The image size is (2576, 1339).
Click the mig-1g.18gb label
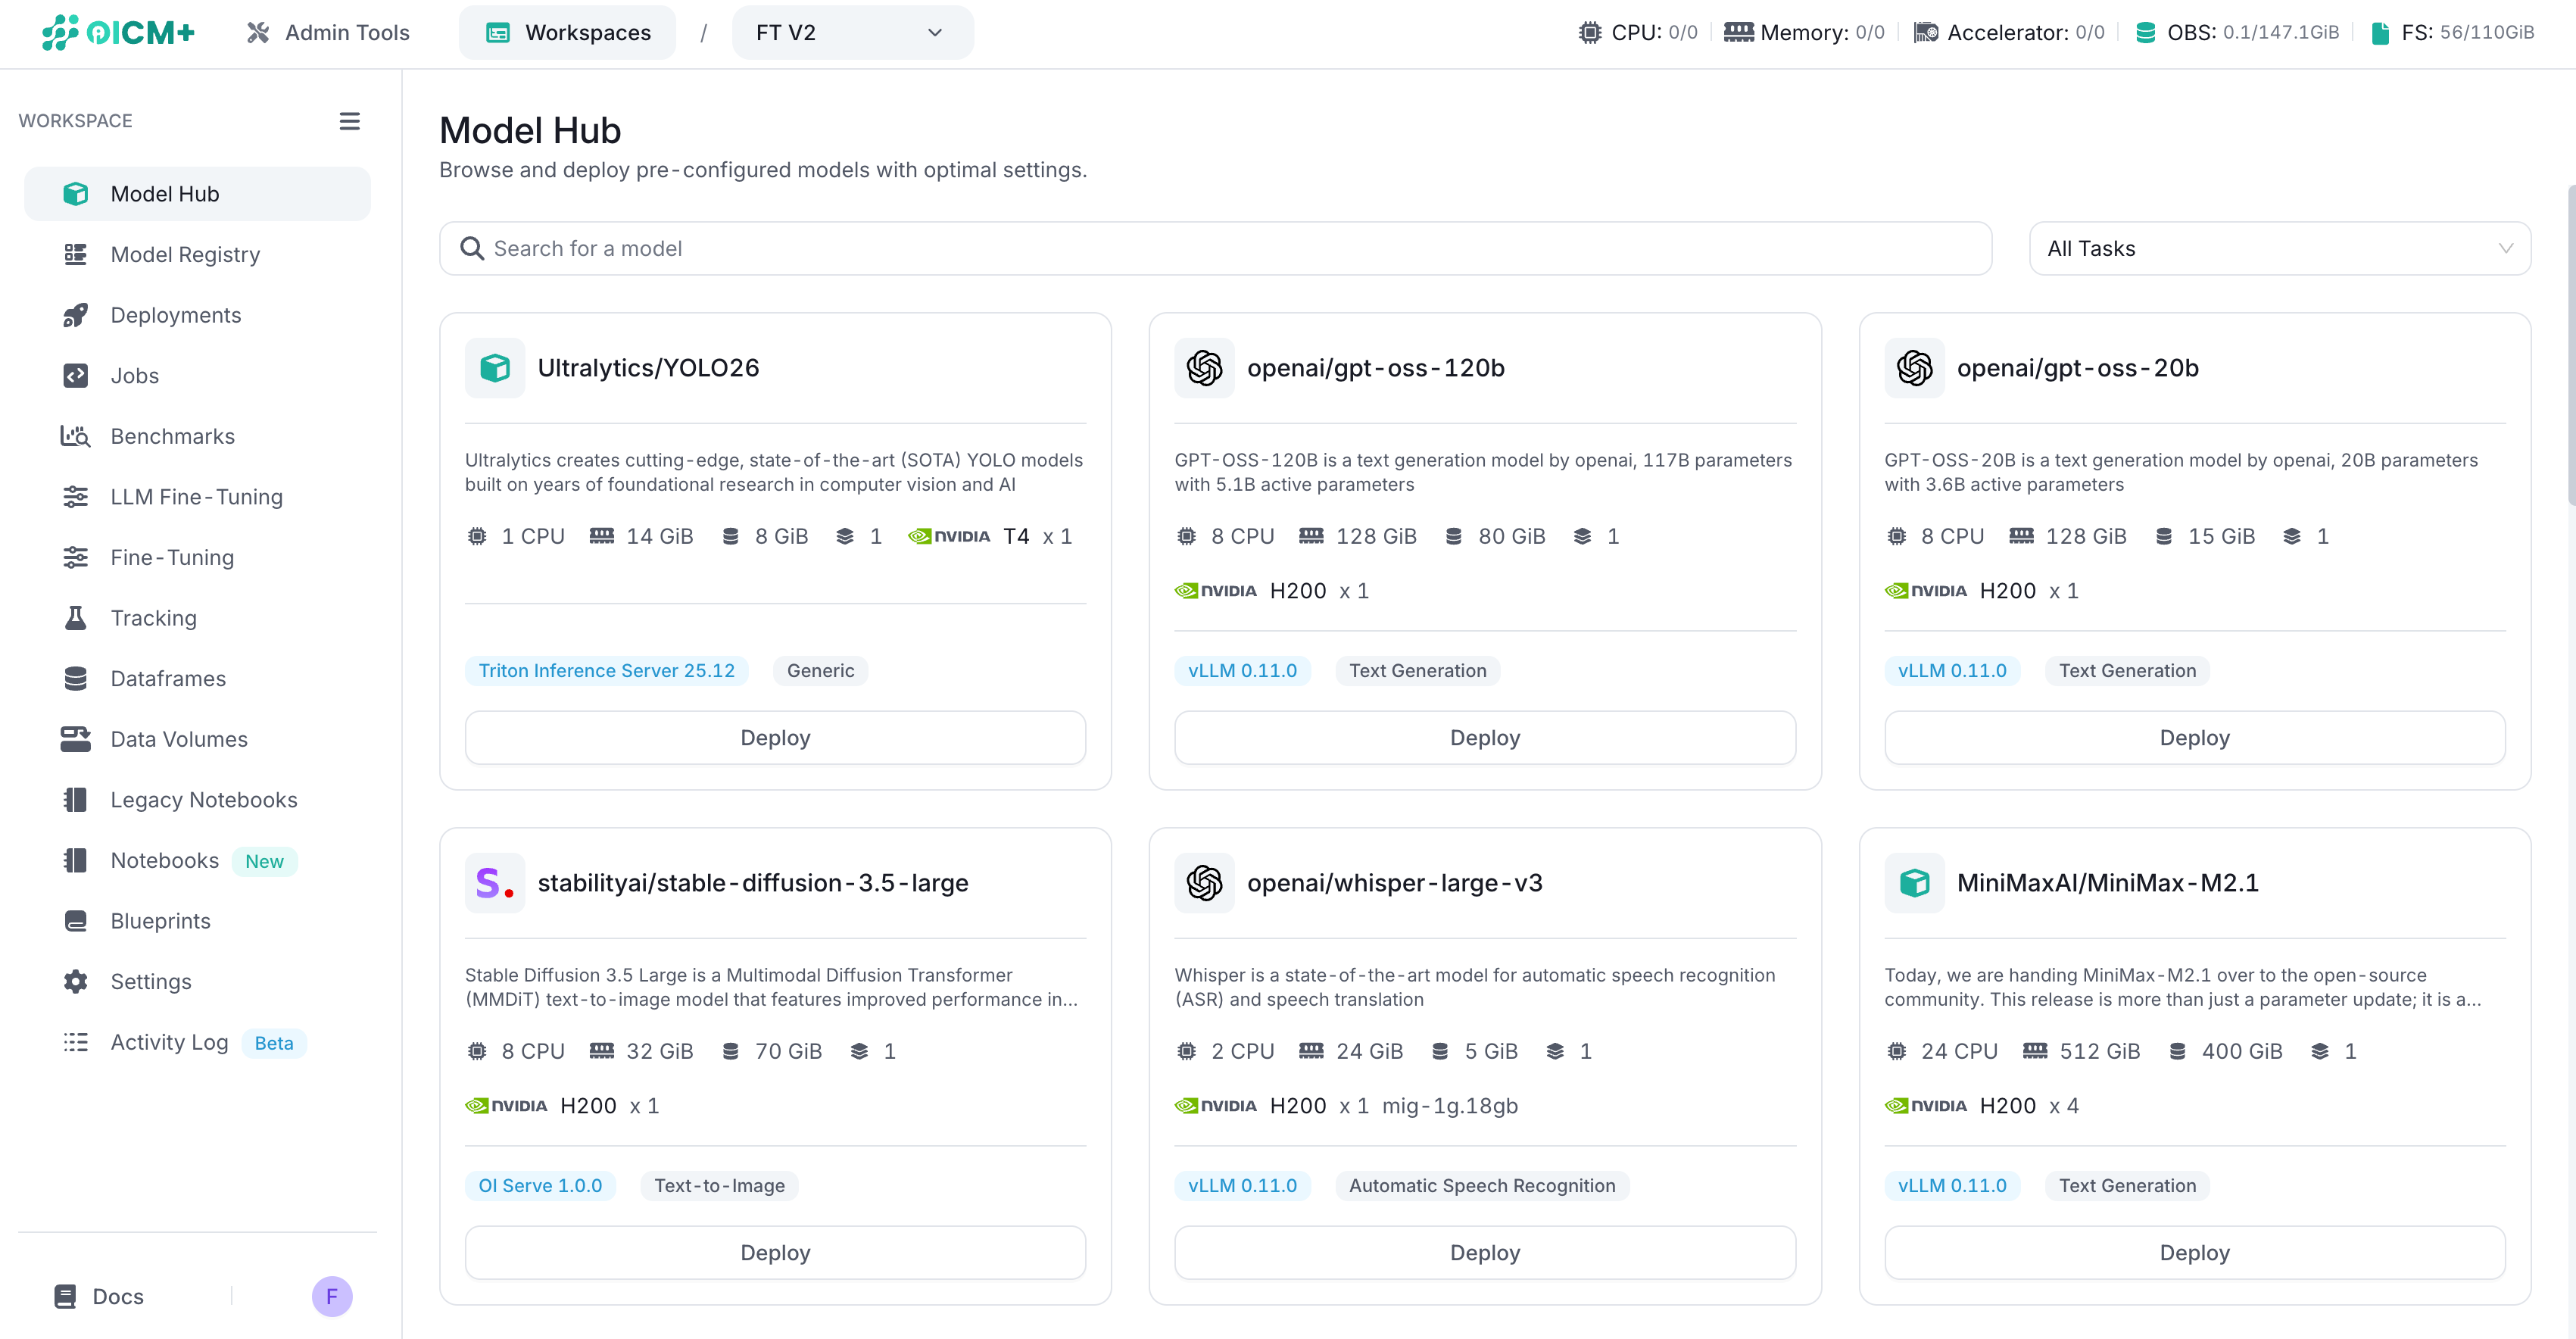tap(1450, 1106)
